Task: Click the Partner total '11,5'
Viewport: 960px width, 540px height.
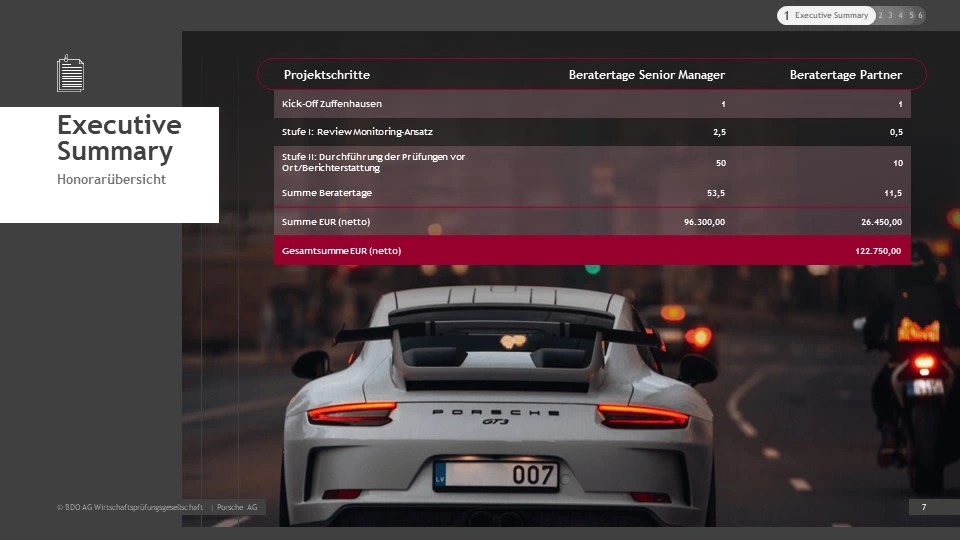Action: click(893, 193)
